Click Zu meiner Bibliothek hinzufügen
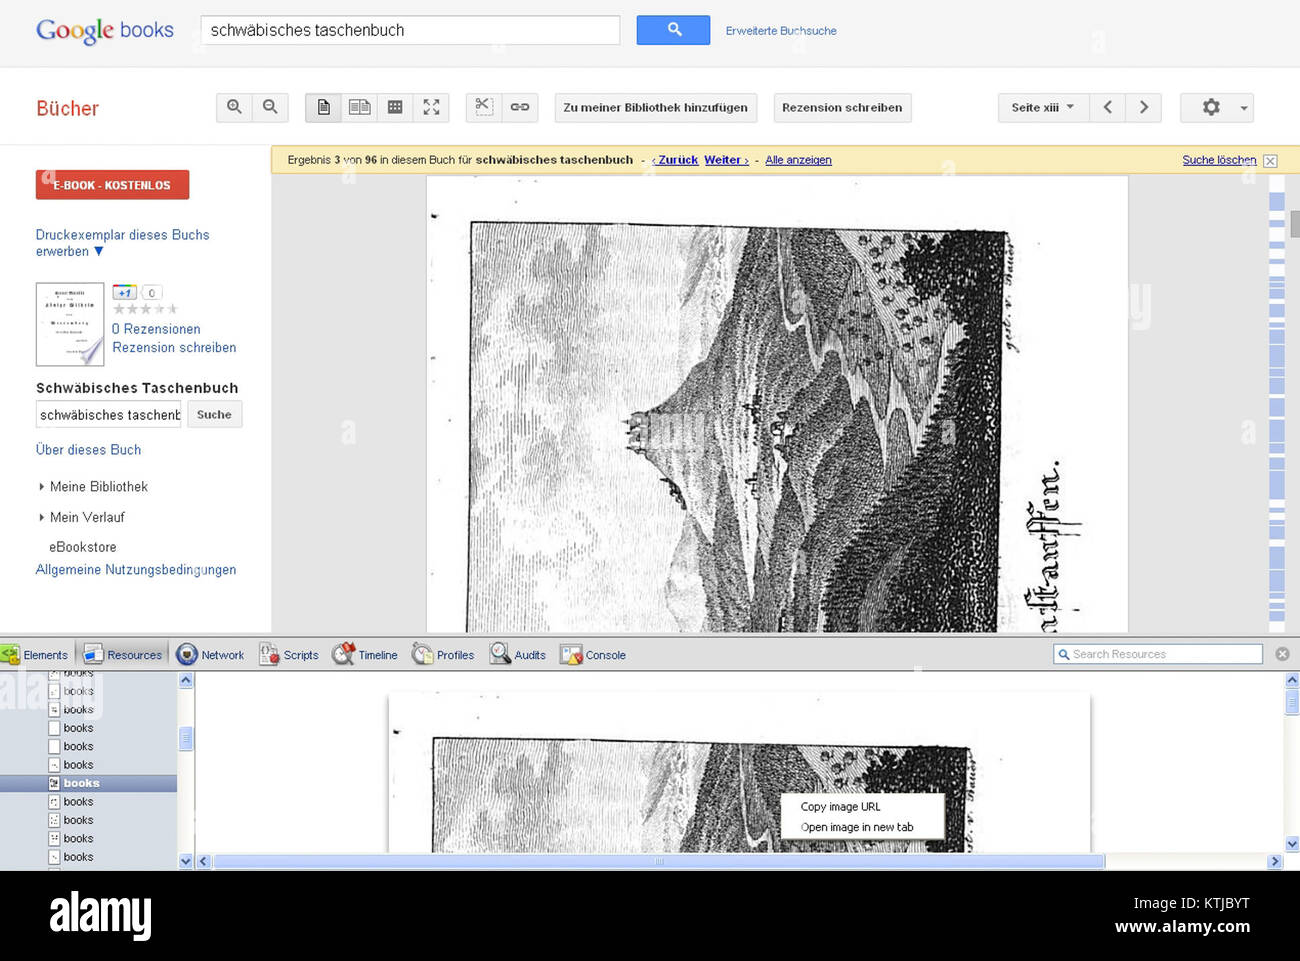 coord(656,107)
